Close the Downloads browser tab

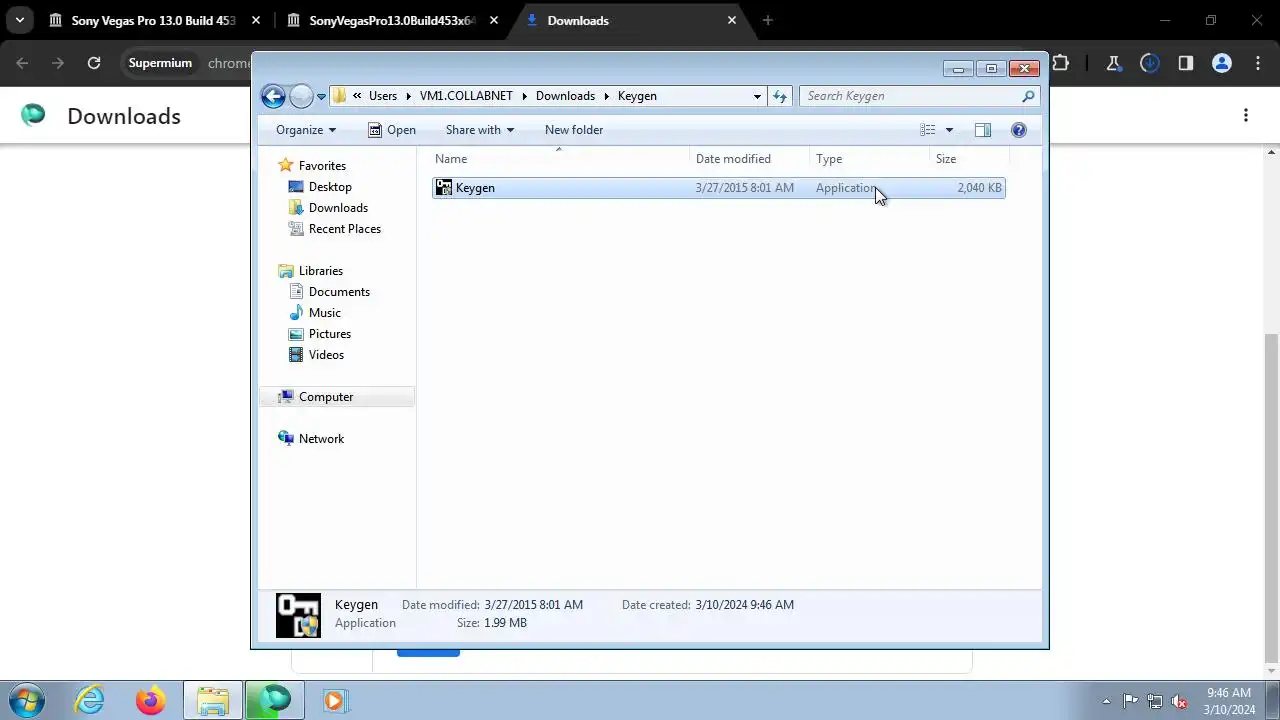point(732,20)
